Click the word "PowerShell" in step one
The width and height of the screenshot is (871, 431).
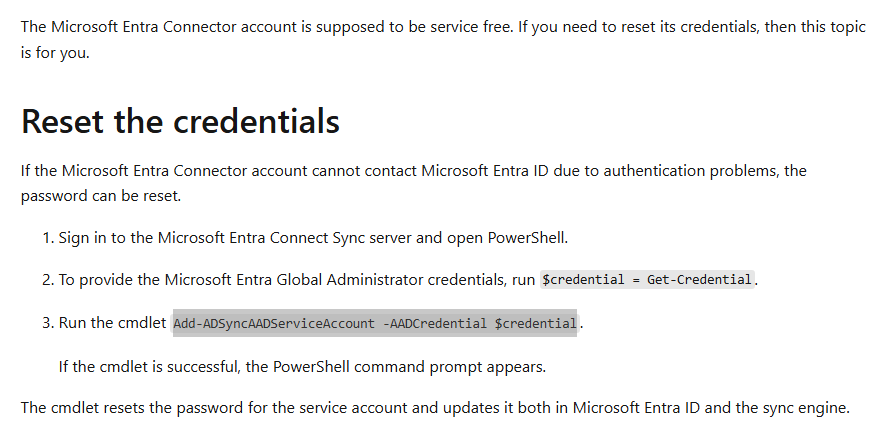point(528,239)
